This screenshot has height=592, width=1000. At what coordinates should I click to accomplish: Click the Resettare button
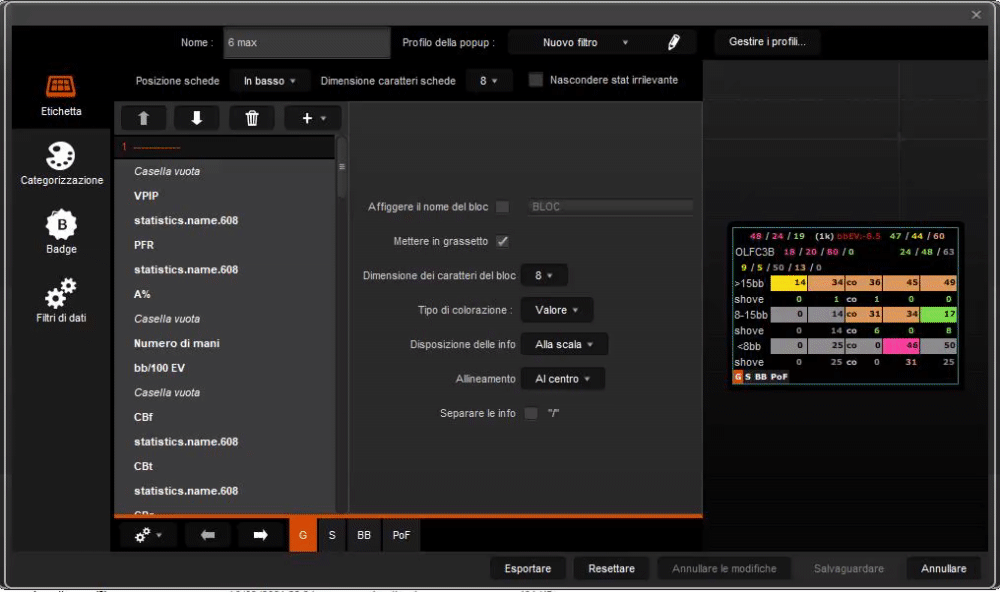[x=611, y=568]
